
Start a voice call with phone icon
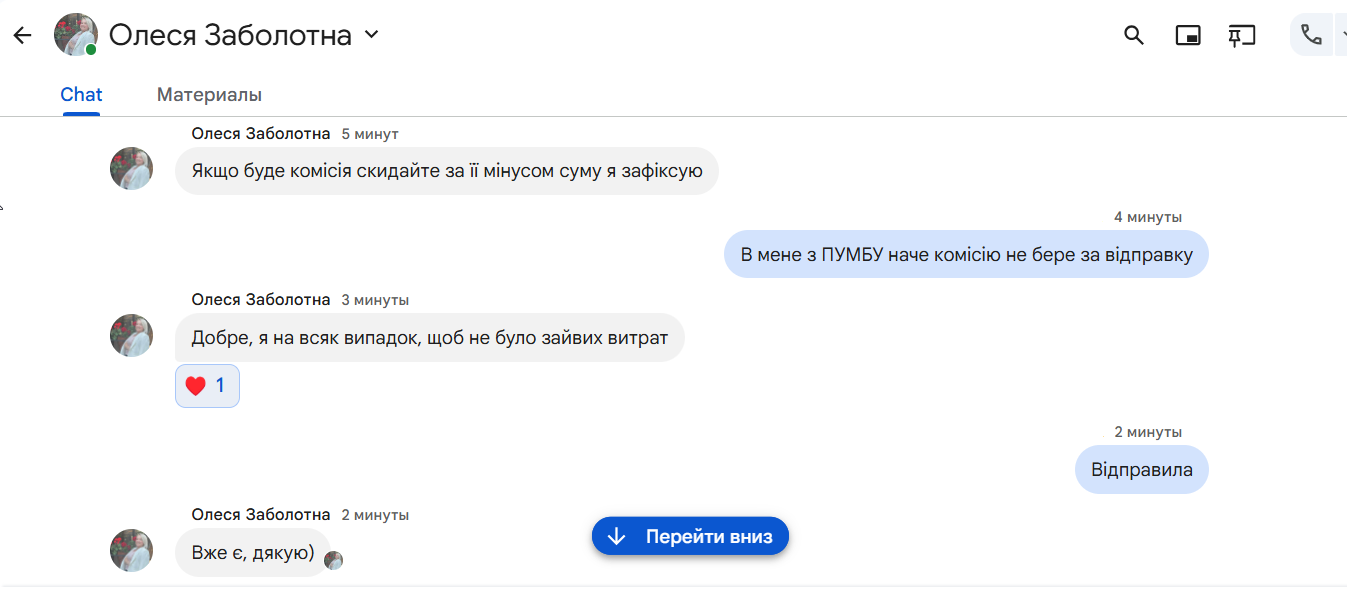coord(1311,36)
